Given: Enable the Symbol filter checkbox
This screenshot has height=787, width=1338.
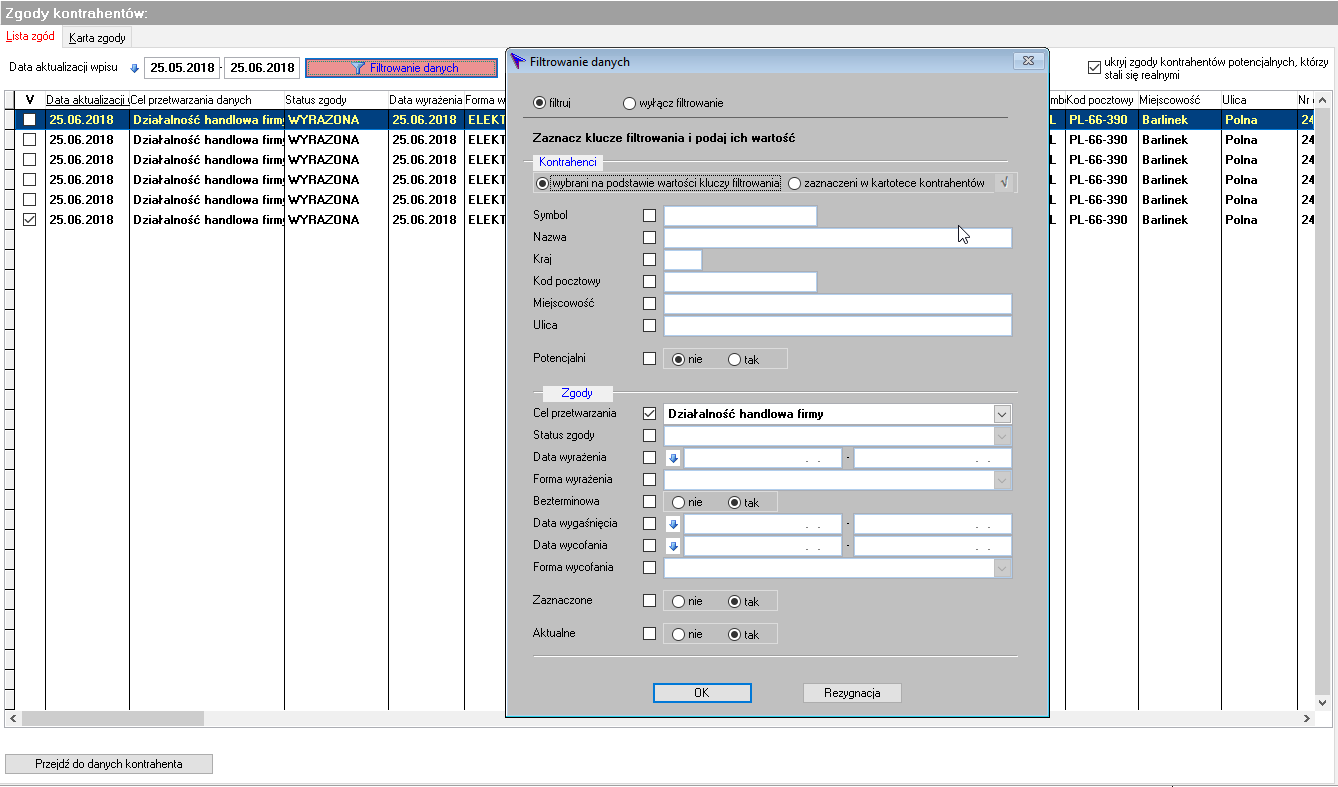Looking at the screenshot, I should (x=650, y=215).
